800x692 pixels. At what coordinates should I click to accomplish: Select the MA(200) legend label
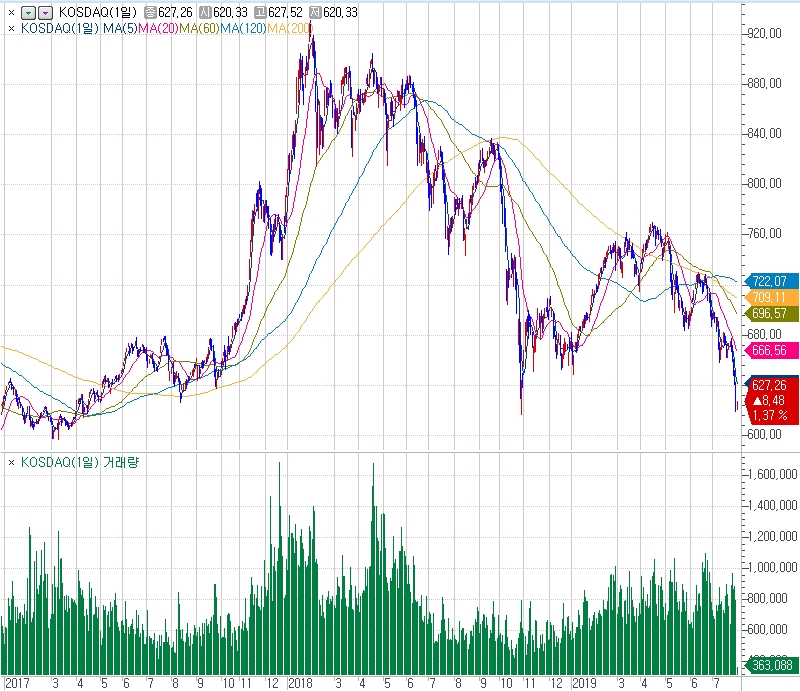[x=289, y=28]
